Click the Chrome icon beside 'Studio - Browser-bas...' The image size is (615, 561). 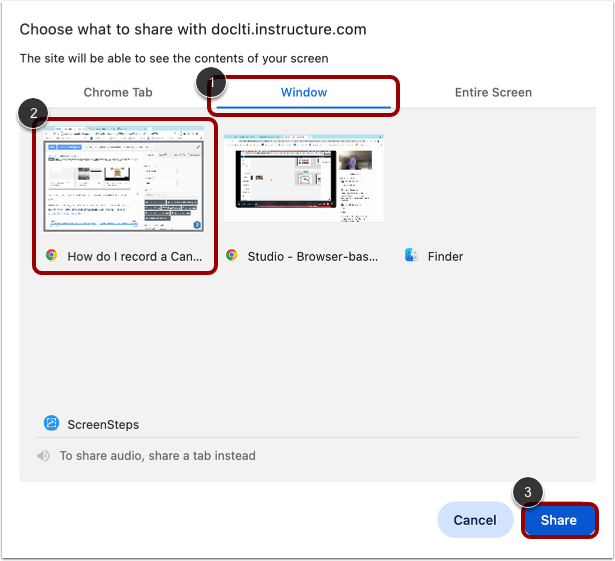(x=232, y=255)
